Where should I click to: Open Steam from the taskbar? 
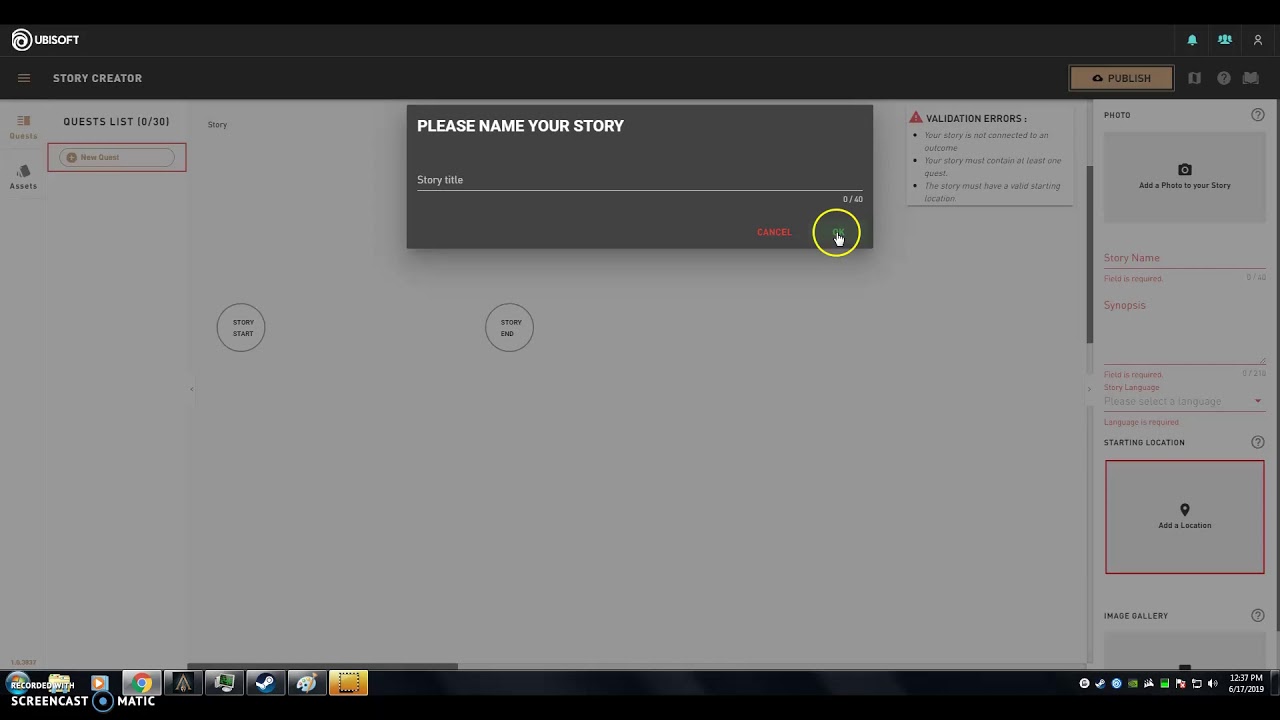(265, 684)
